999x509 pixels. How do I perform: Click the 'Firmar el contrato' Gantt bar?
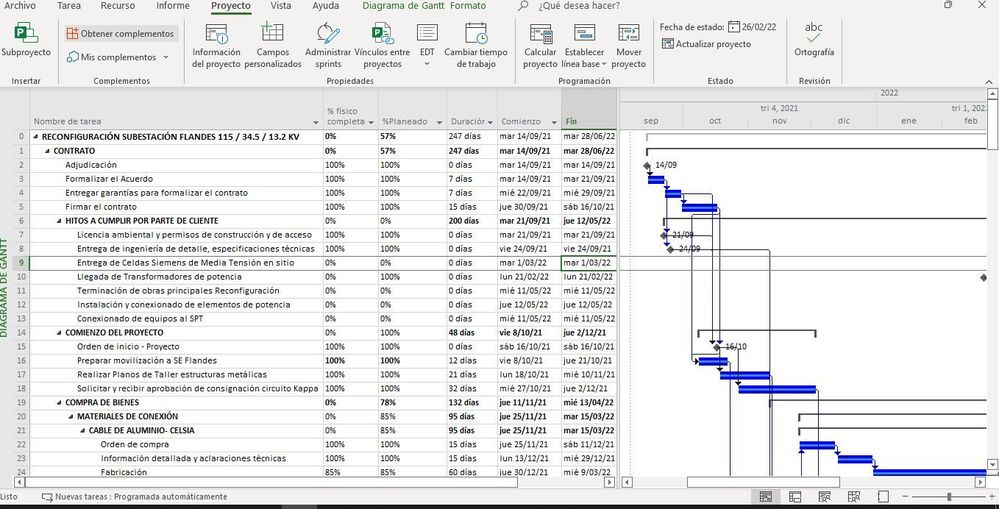(700, 207)
